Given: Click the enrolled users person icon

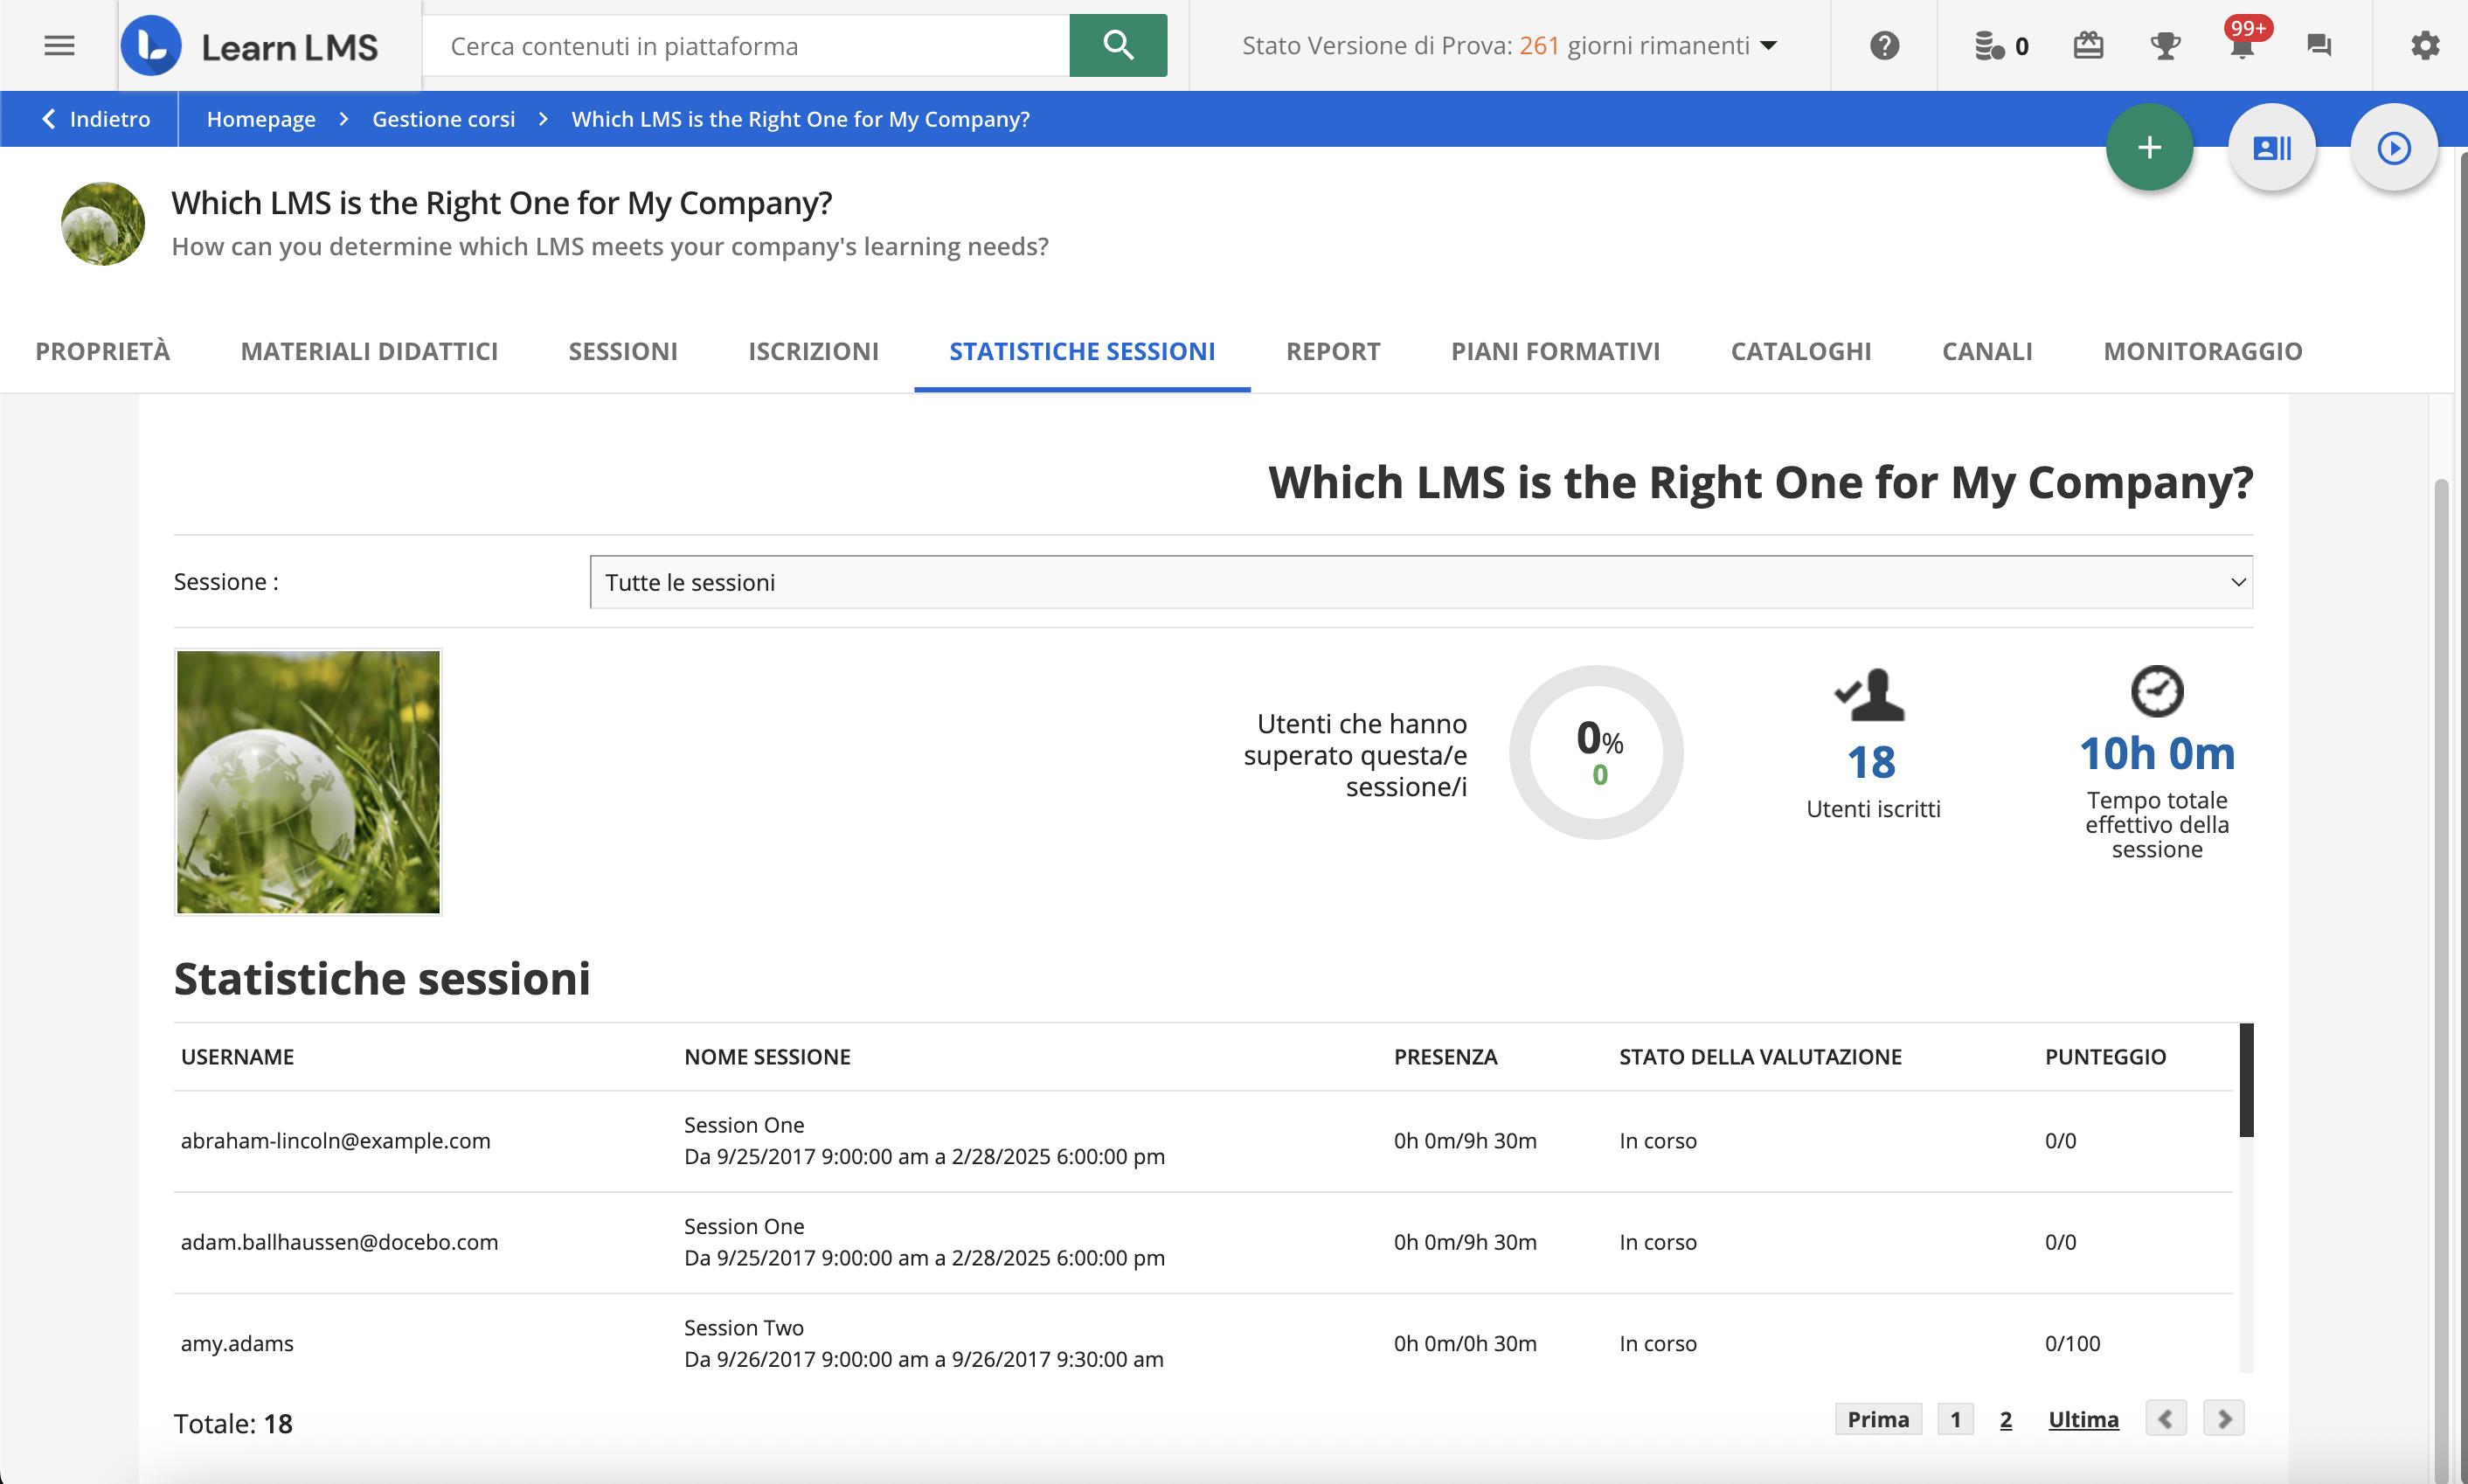Looking at the screenshot, I should [x=1870, y=694].
